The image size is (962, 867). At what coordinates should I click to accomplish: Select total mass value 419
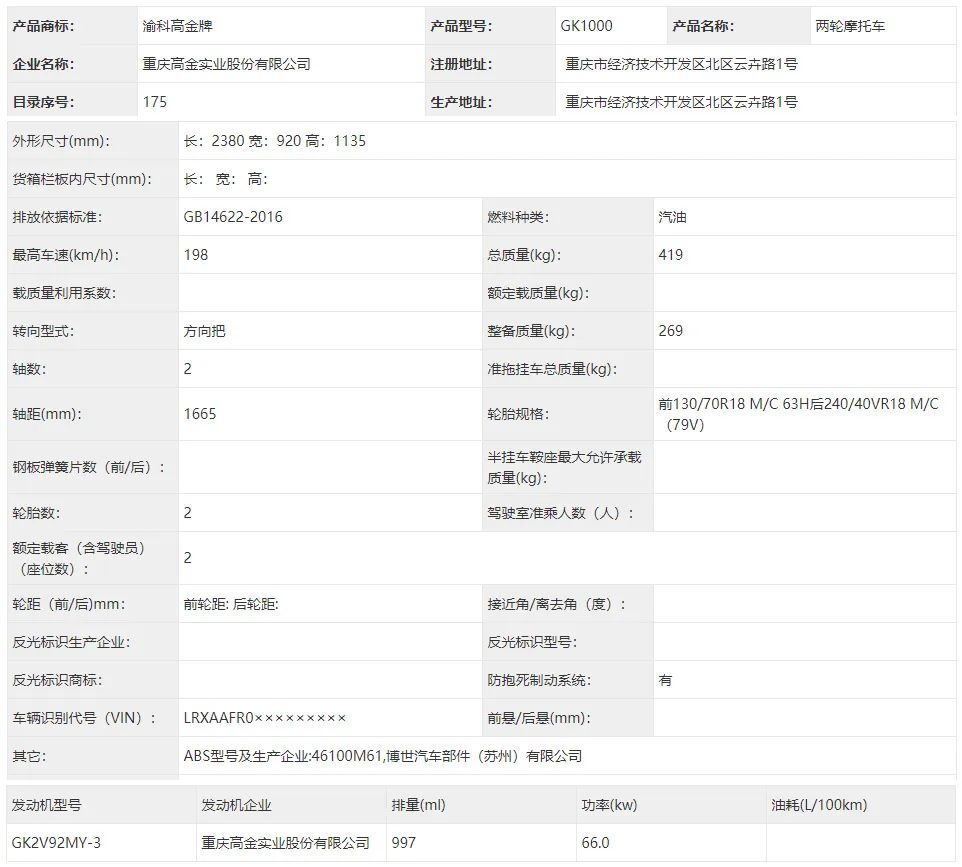pos(671,255)
